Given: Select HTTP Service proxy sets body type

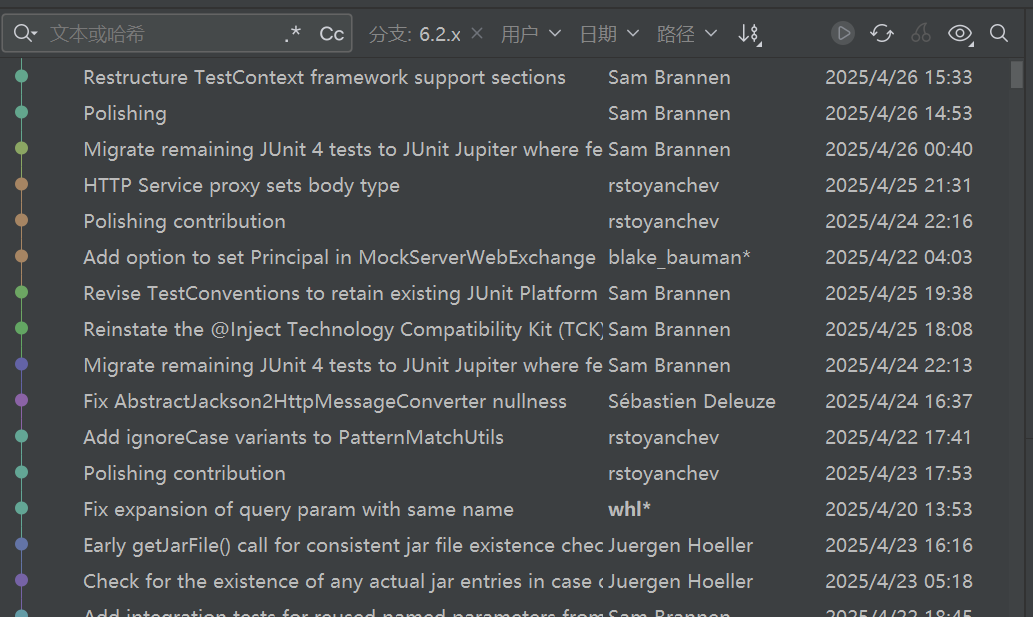Looking at the screenshot, I should coord(241,185).
